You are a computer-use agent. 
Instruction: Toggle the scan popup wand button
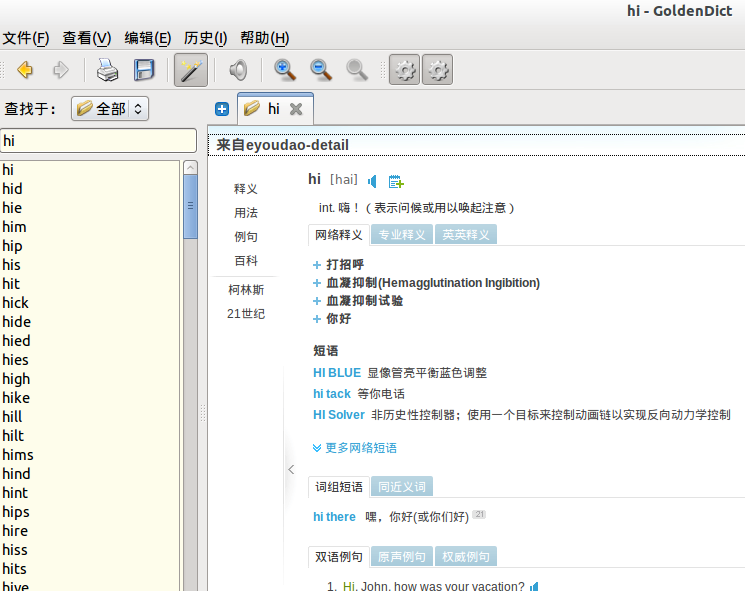point(191,70)
